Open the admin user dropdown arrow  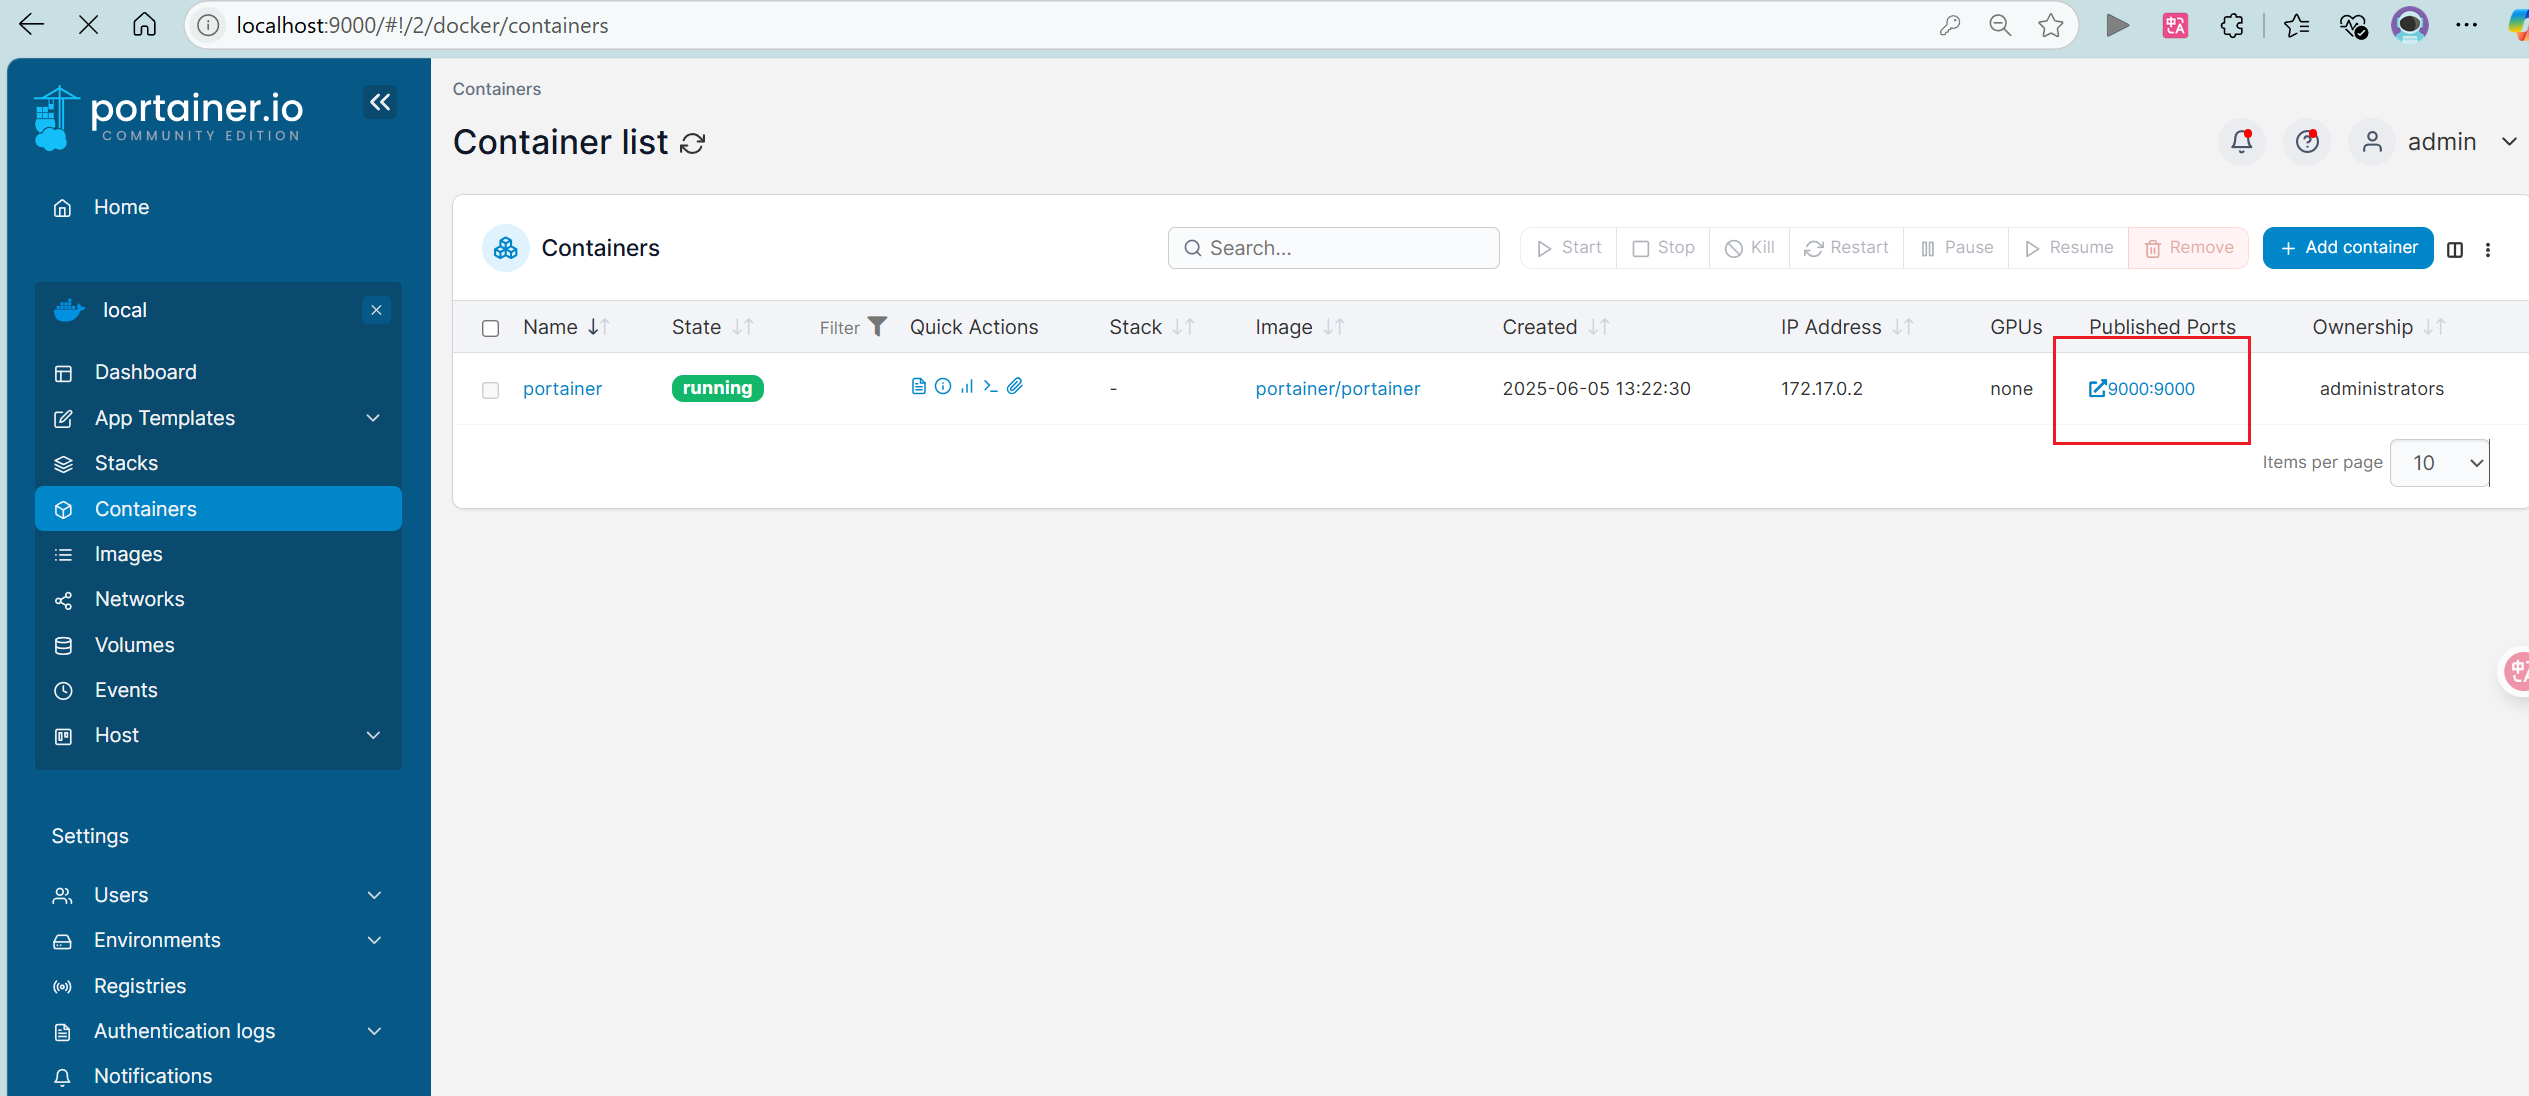coord(2509,142)
